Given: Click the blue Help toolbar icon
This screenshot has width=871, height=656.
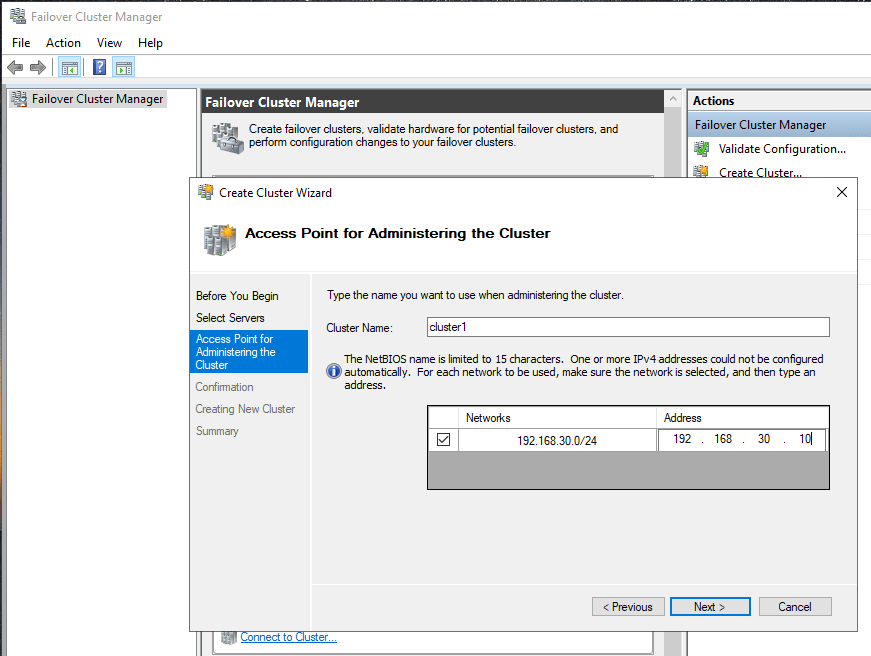Looking at the screenshot, I should coord(99,67).
